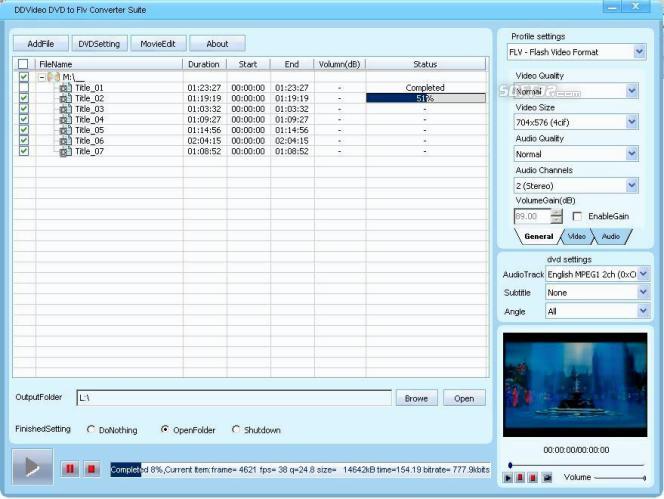Open the About dialog
The image size is (664, 499).
pyautogui.click(x=217, y=44)
